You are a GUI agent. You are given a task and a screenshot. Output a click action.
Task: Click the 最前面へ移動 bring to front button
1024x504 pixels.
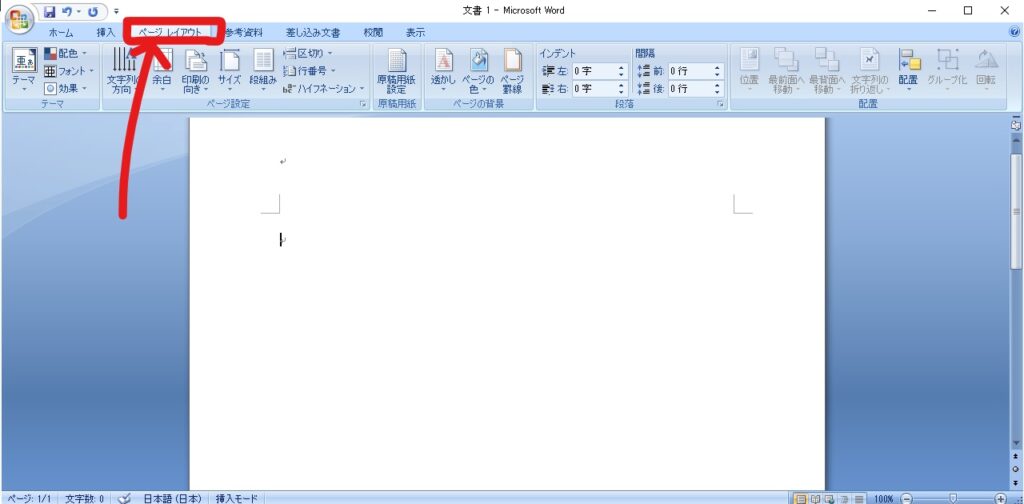pyautogui.click(x=786, y=71)
